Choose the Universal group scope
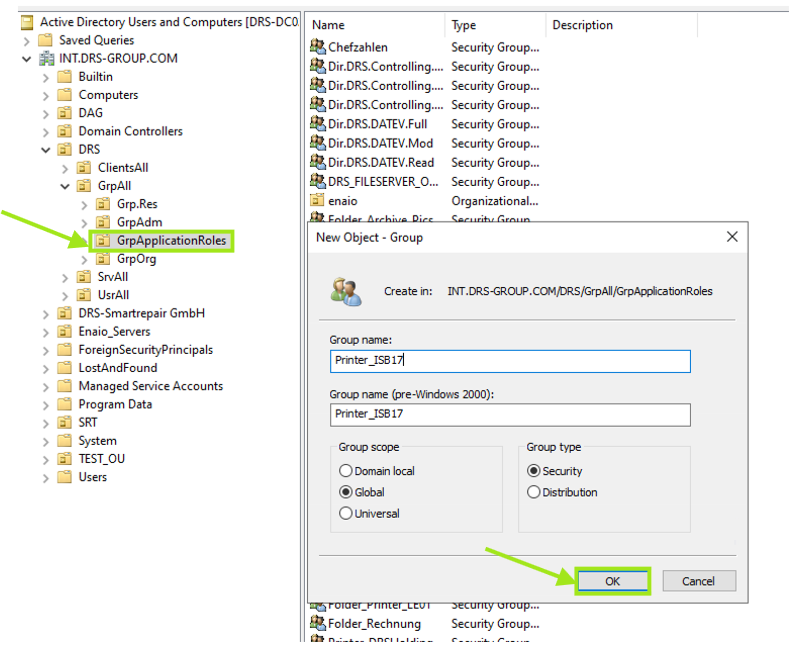Screen dimensions: 797x672 point(346,514)
